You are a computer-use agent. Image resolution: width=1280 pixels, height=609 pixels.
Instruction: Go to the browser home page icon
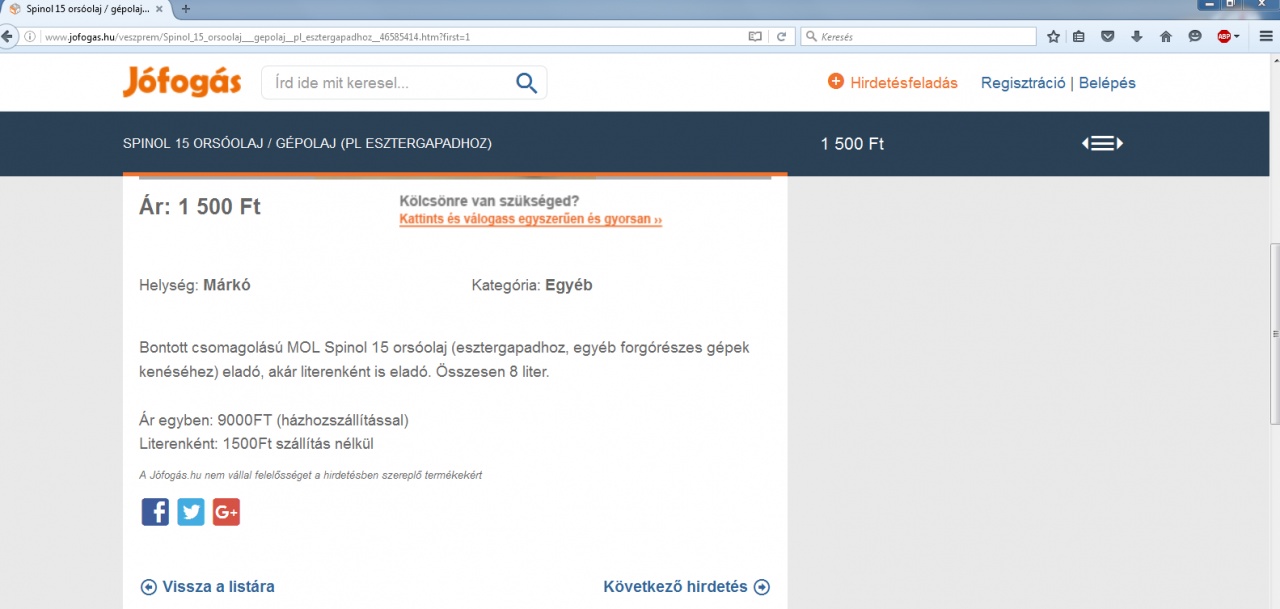coord(1166,37)
